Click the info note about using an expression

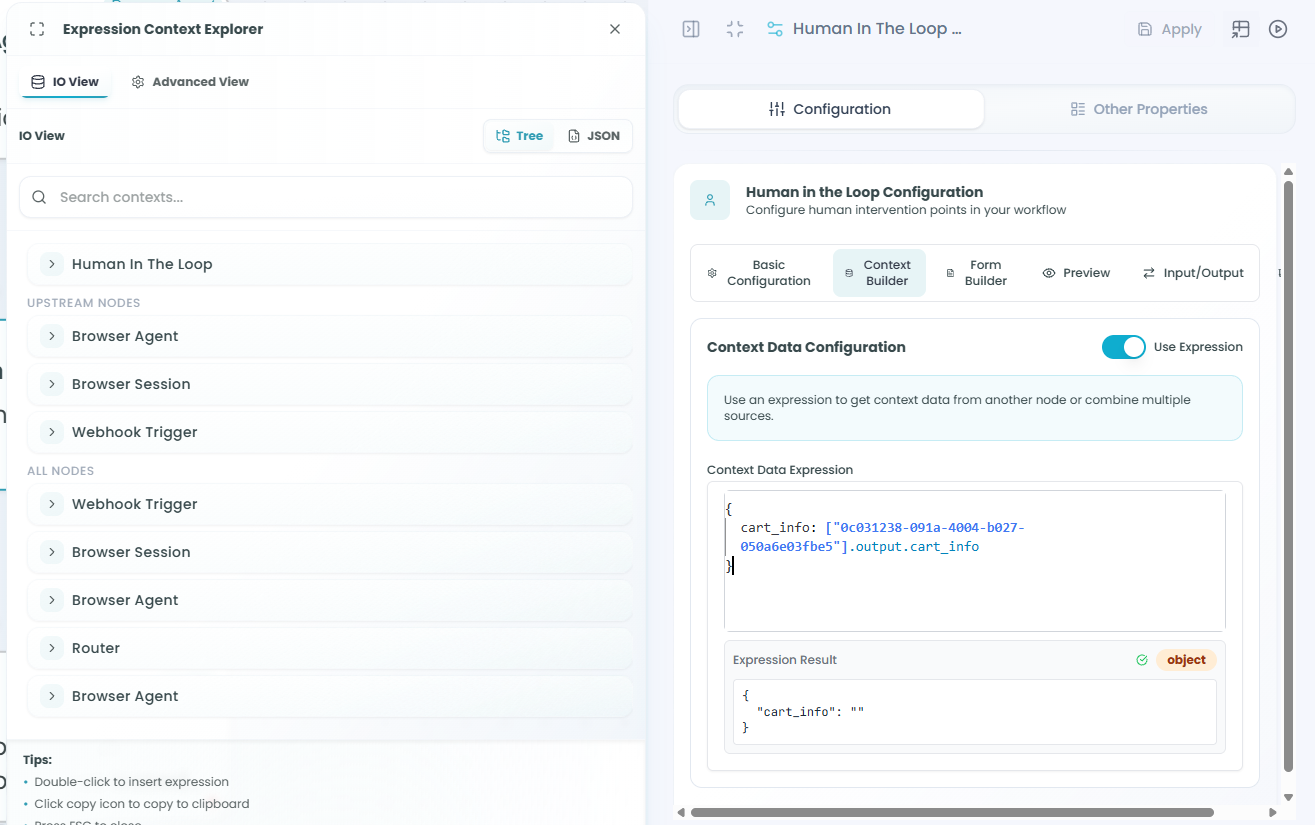pos(975,408)
